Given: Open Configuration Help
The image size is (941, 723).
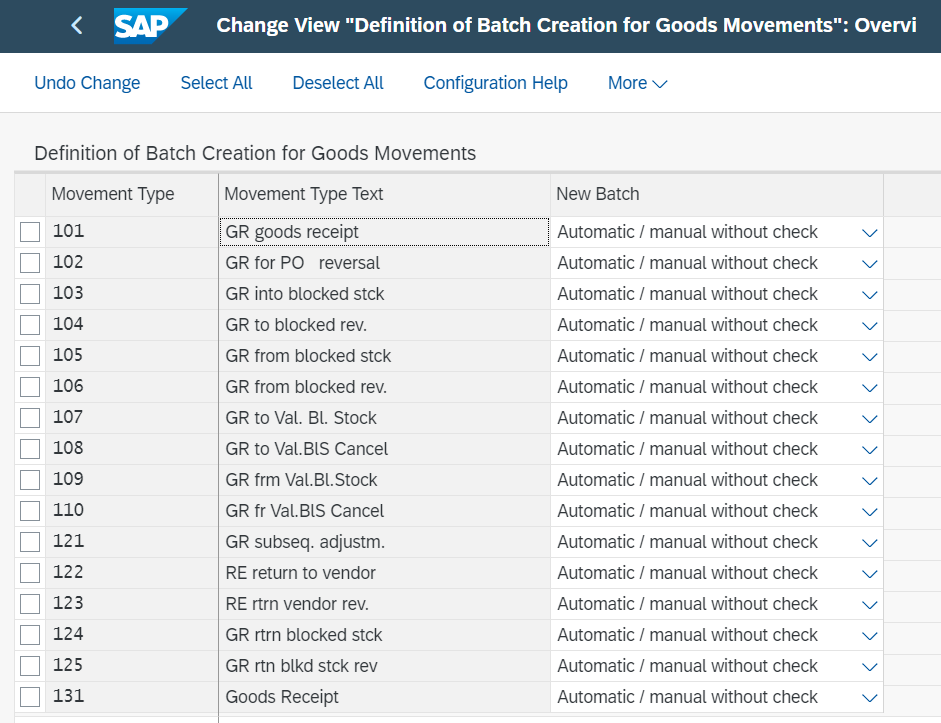Looking at the screenshot, I should pos(496,83).
